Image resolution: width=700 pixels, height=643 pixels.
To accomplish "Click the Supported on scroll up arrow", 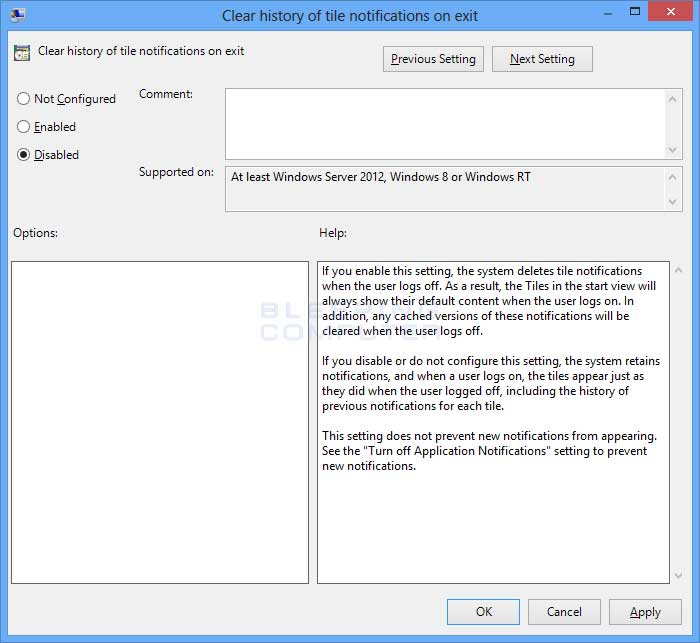I will click(x=673, y=177).
